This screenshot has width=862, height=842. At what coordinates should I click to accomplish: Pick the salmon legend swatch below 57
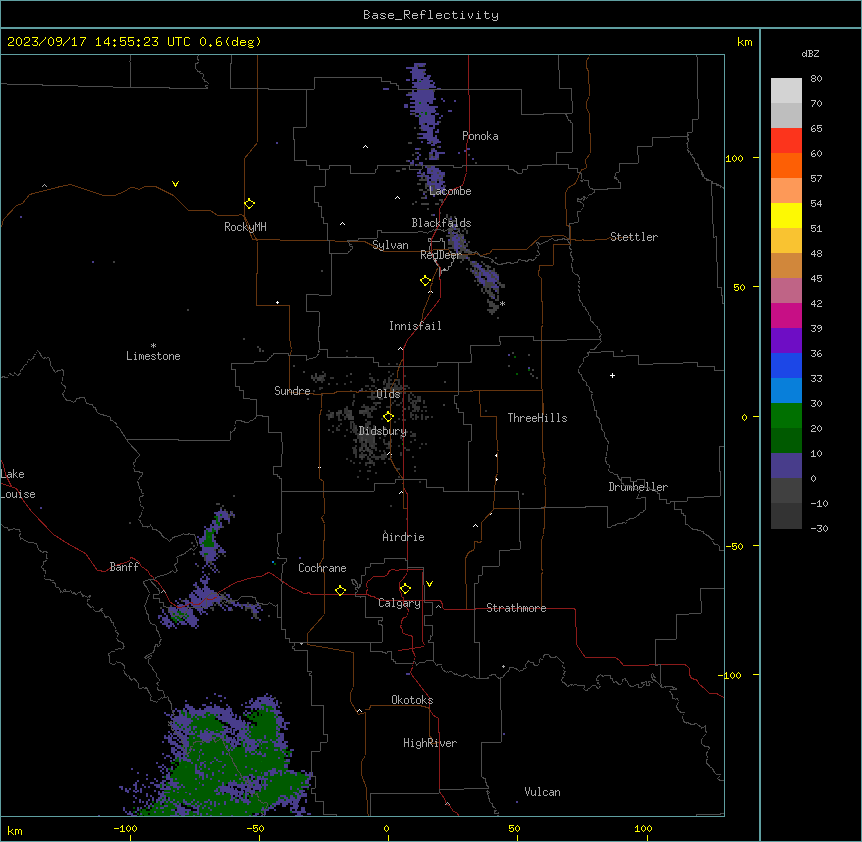(x=786, y=191)
